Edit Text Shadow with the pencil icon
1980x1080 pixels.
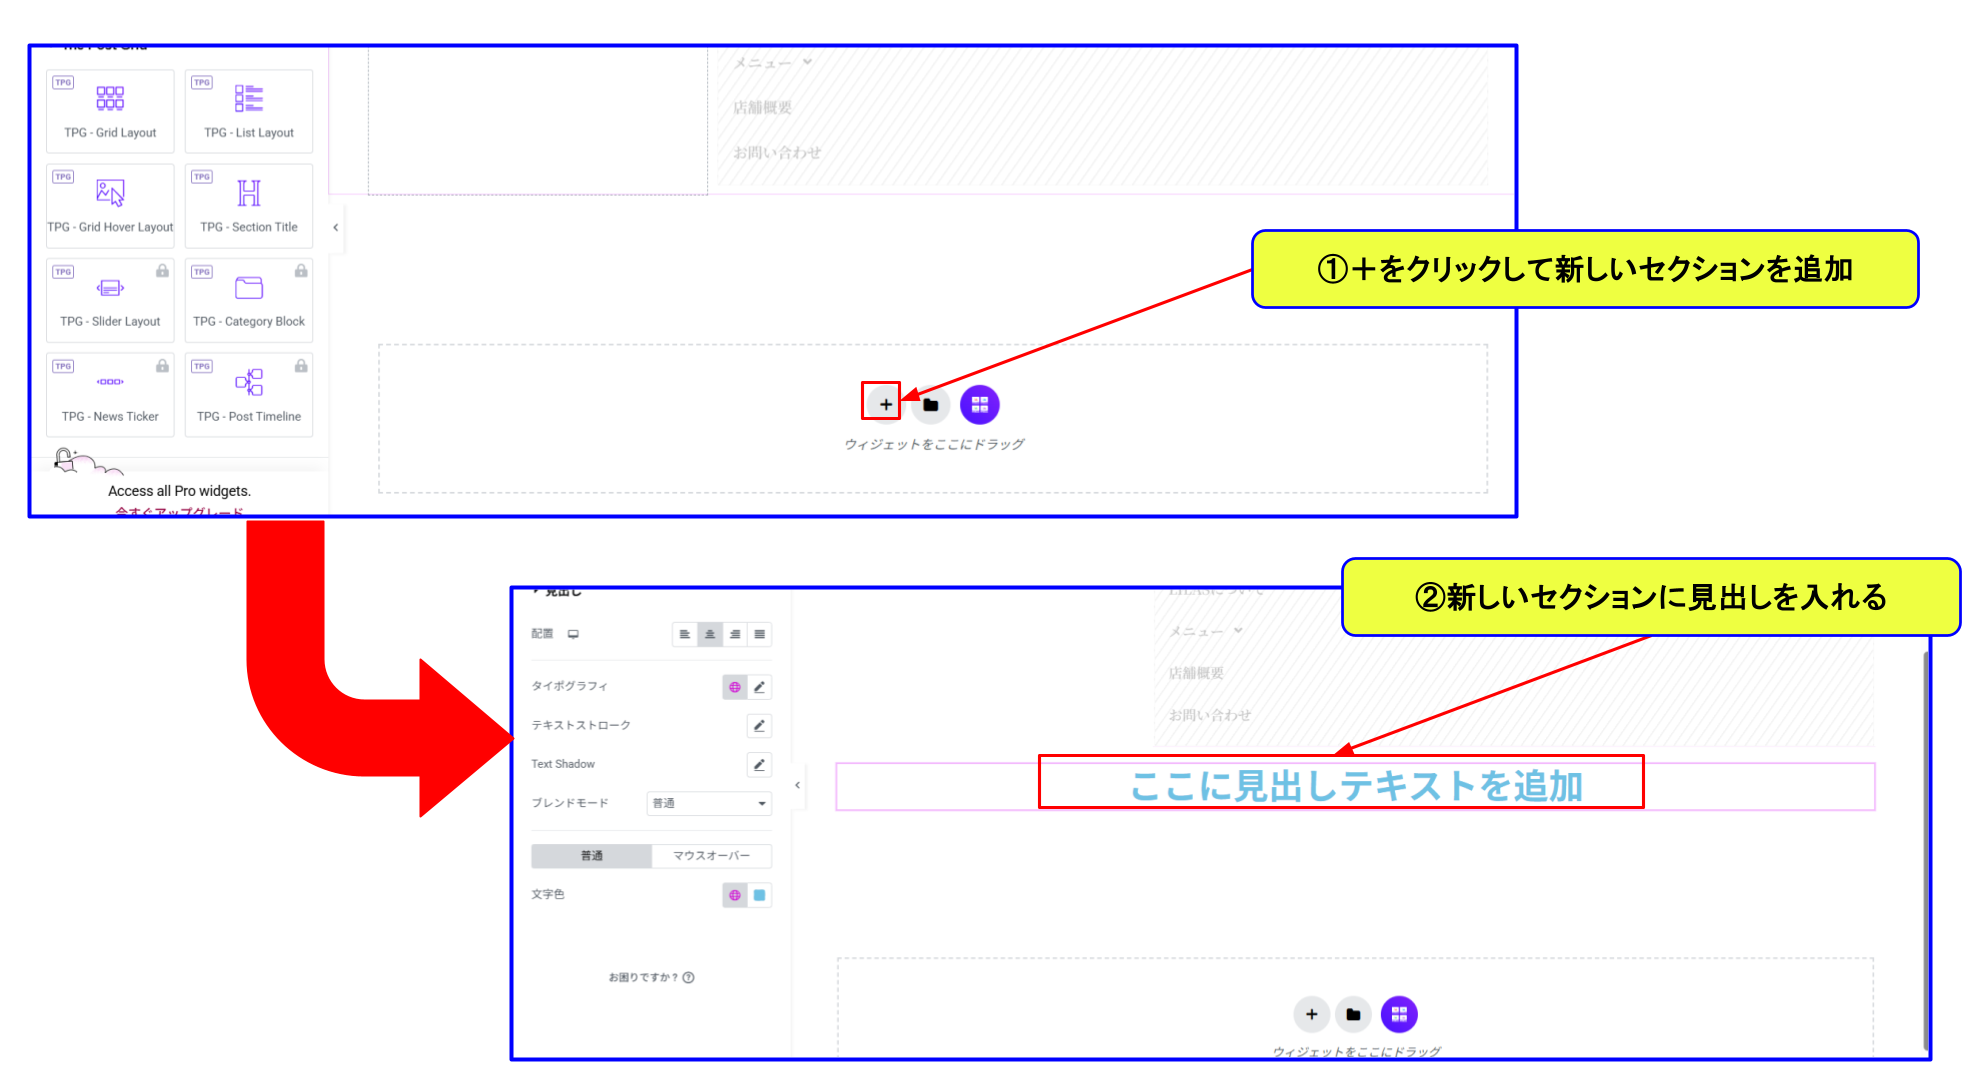tap(760, 764)
